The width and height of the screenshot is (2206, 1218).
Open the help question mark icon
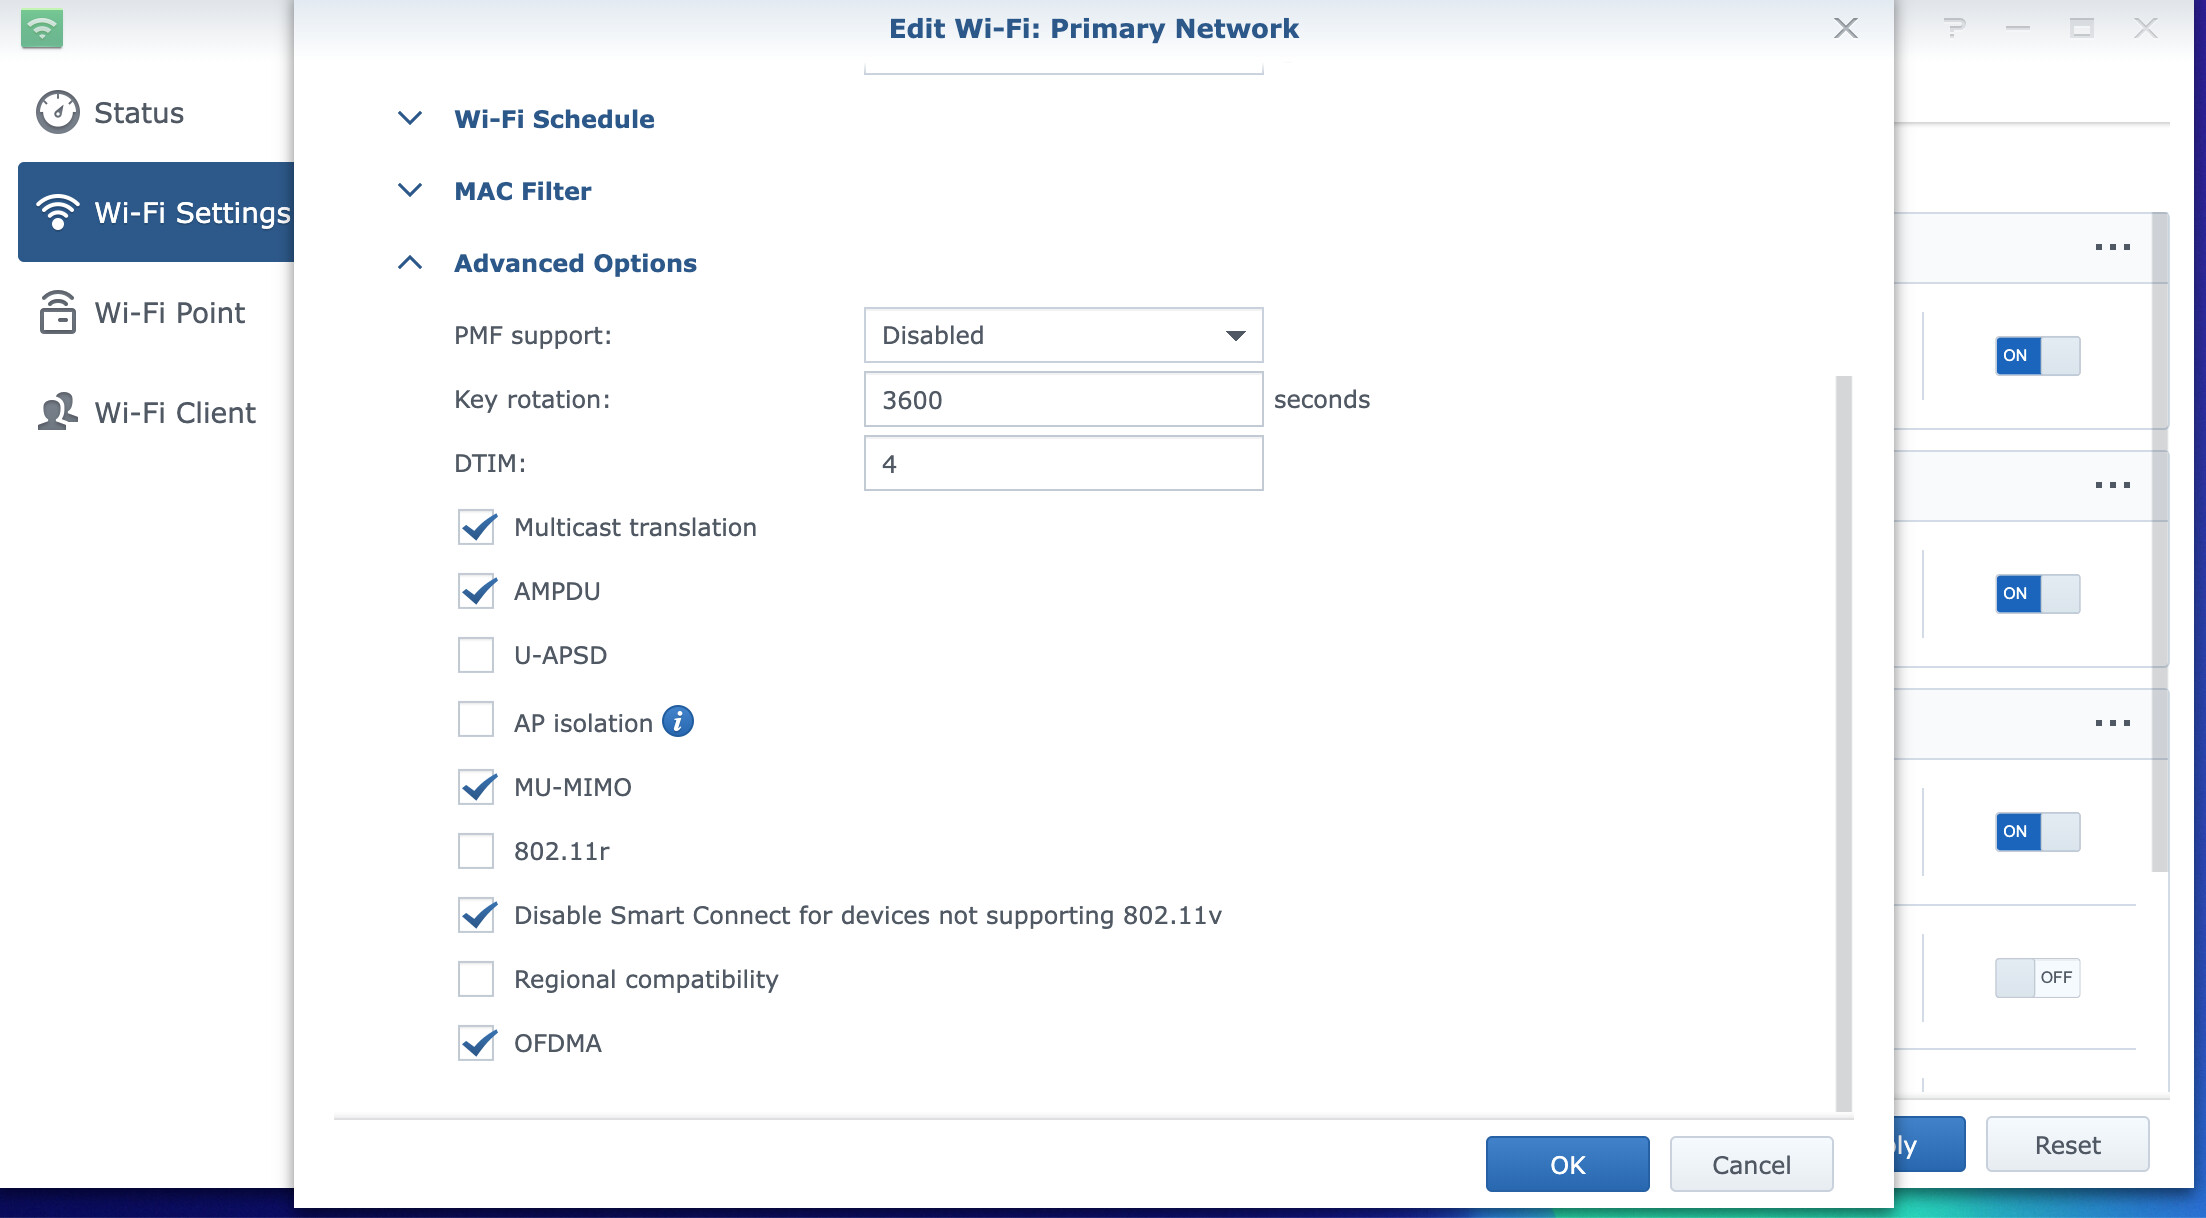(1954, 28)
